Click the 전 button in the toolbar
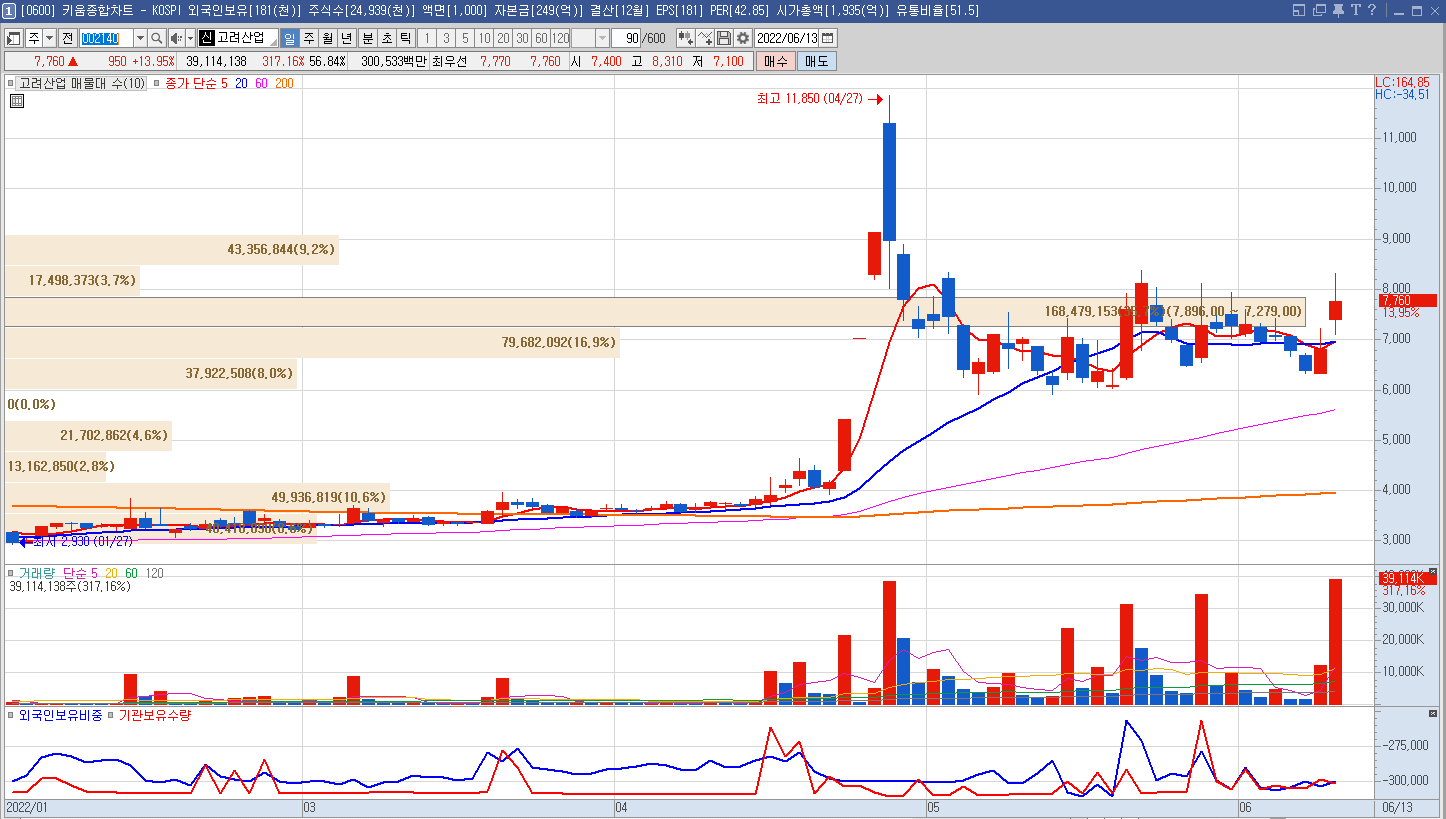Screen dimensions: 1446x819 pos(67,38)
